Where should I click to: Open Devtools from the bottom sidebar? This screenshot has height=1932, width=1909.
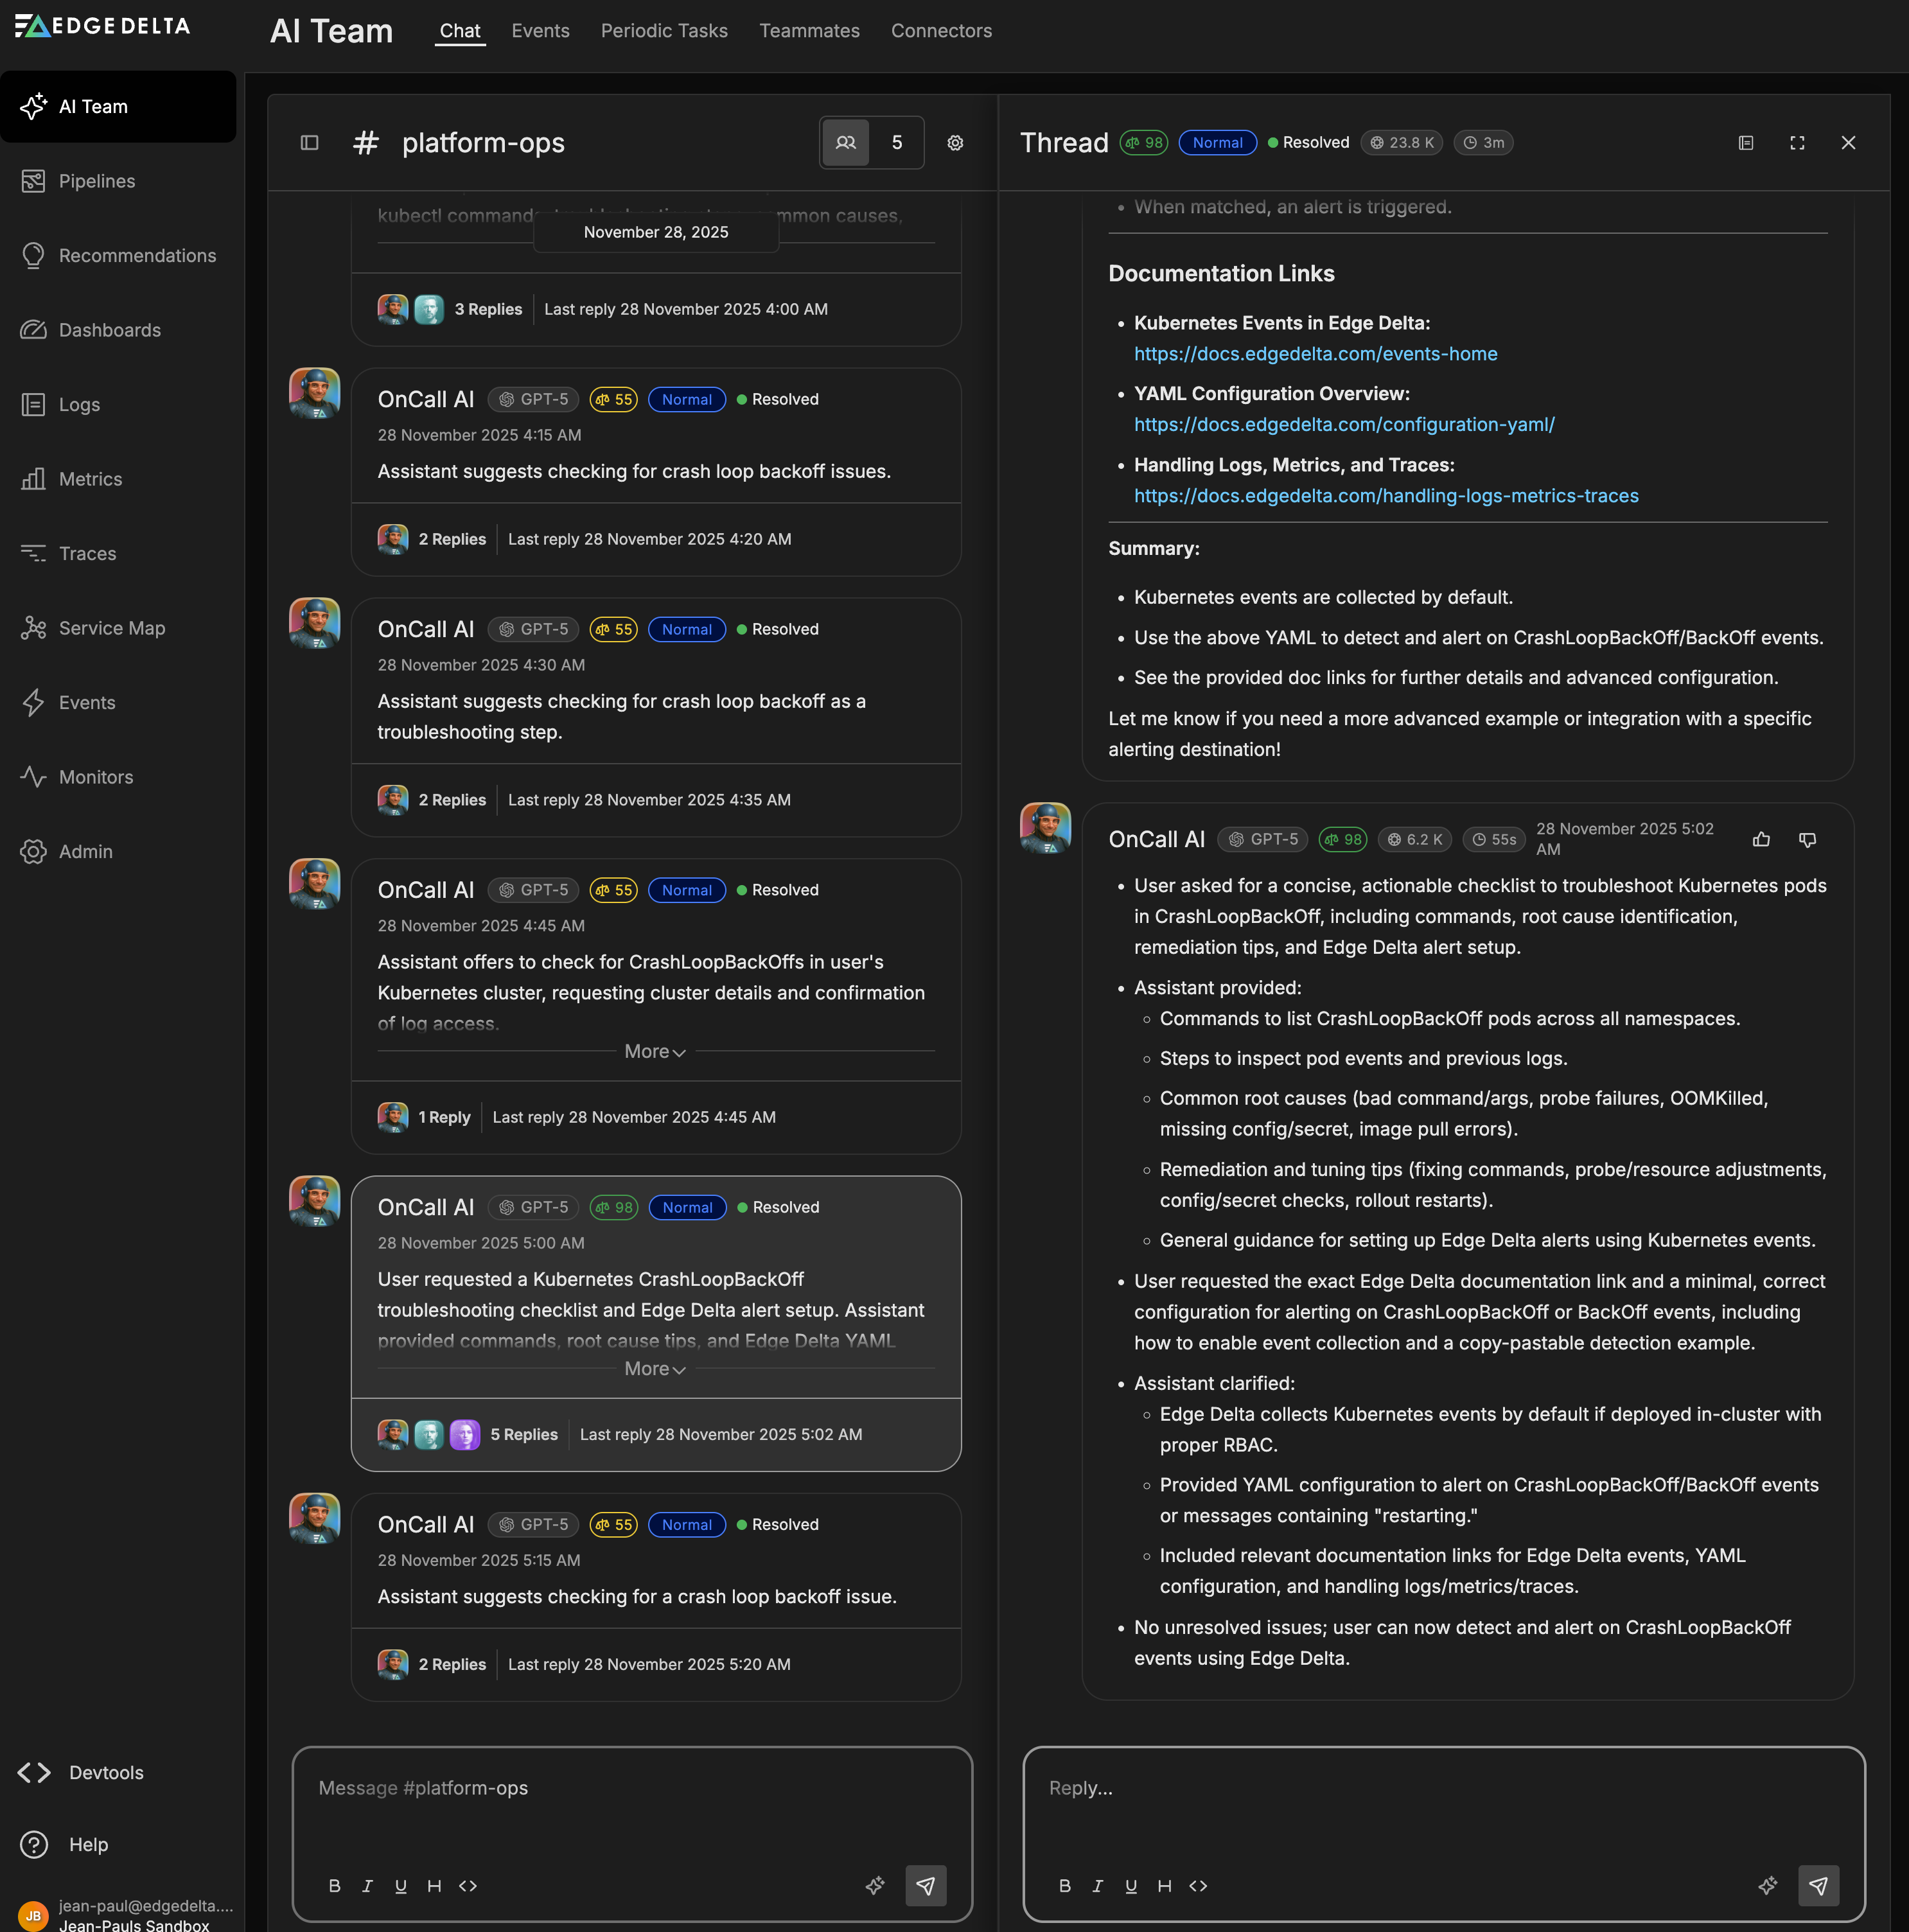pyautogui.click(x=105, y=1771)
